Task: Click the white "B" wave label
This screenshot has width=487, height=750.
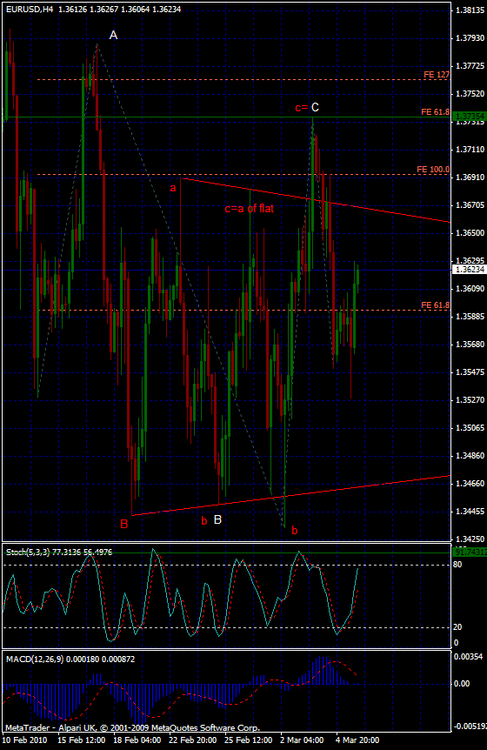Action: pos(218,520)
